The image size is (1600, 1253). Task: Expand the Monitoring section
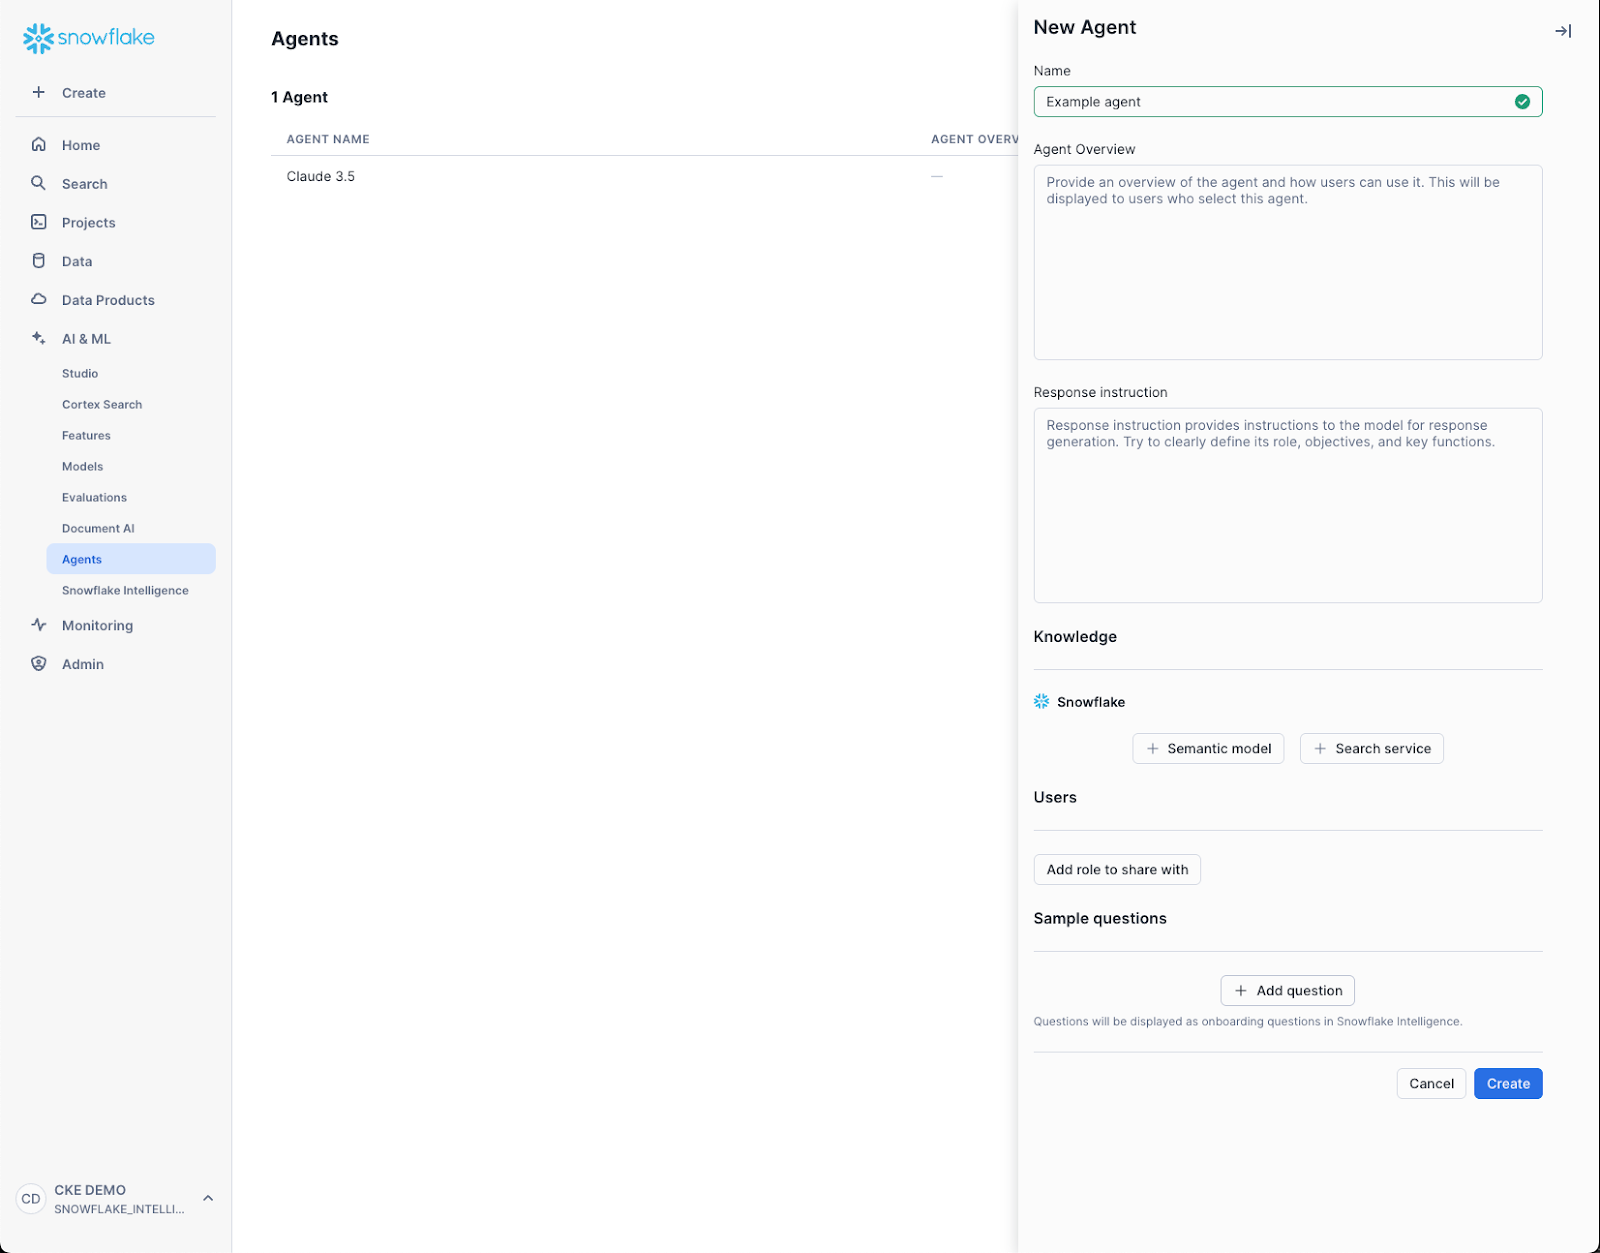[97, 625]
